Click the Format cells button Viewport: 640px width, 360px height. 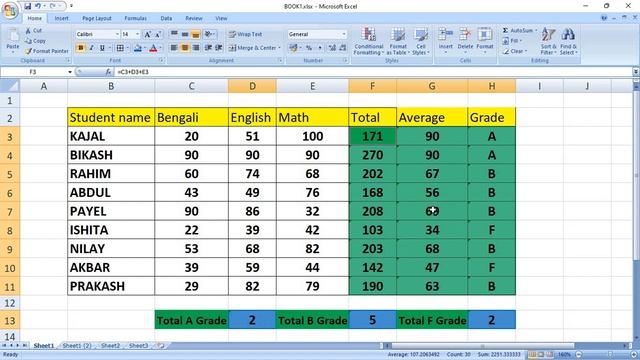click(485, 40)
